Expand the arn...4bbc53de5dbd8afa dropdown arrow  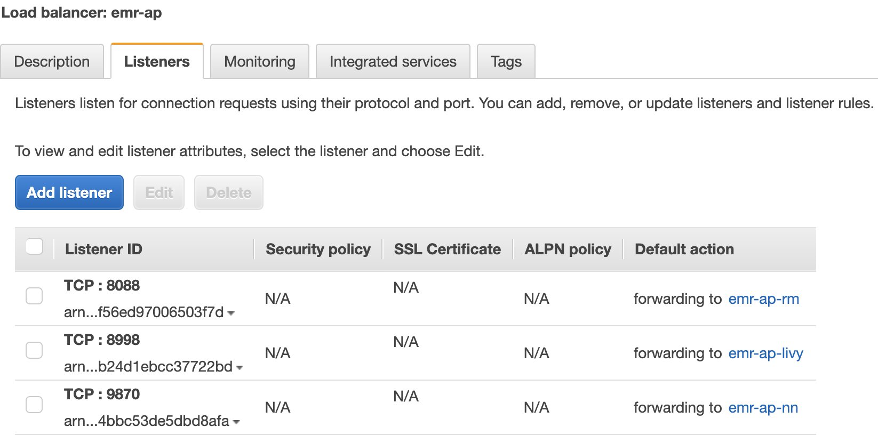[236, 423]
